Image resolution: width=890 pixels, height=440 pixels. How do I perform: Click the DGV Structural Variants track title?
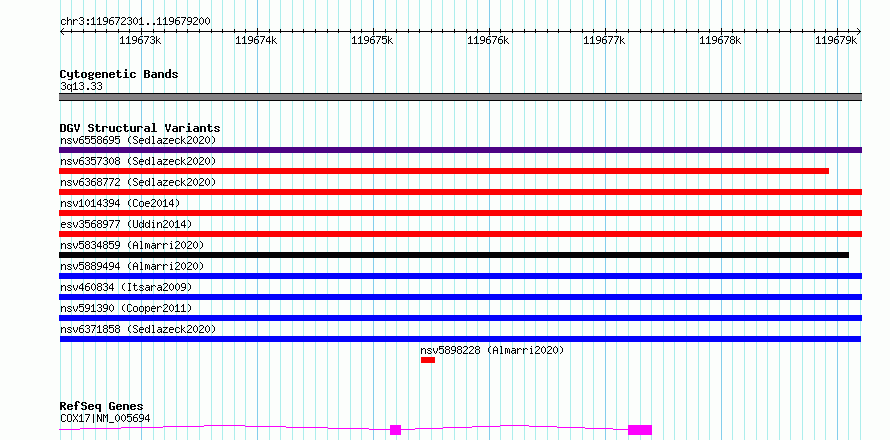[x=140, y=128]
